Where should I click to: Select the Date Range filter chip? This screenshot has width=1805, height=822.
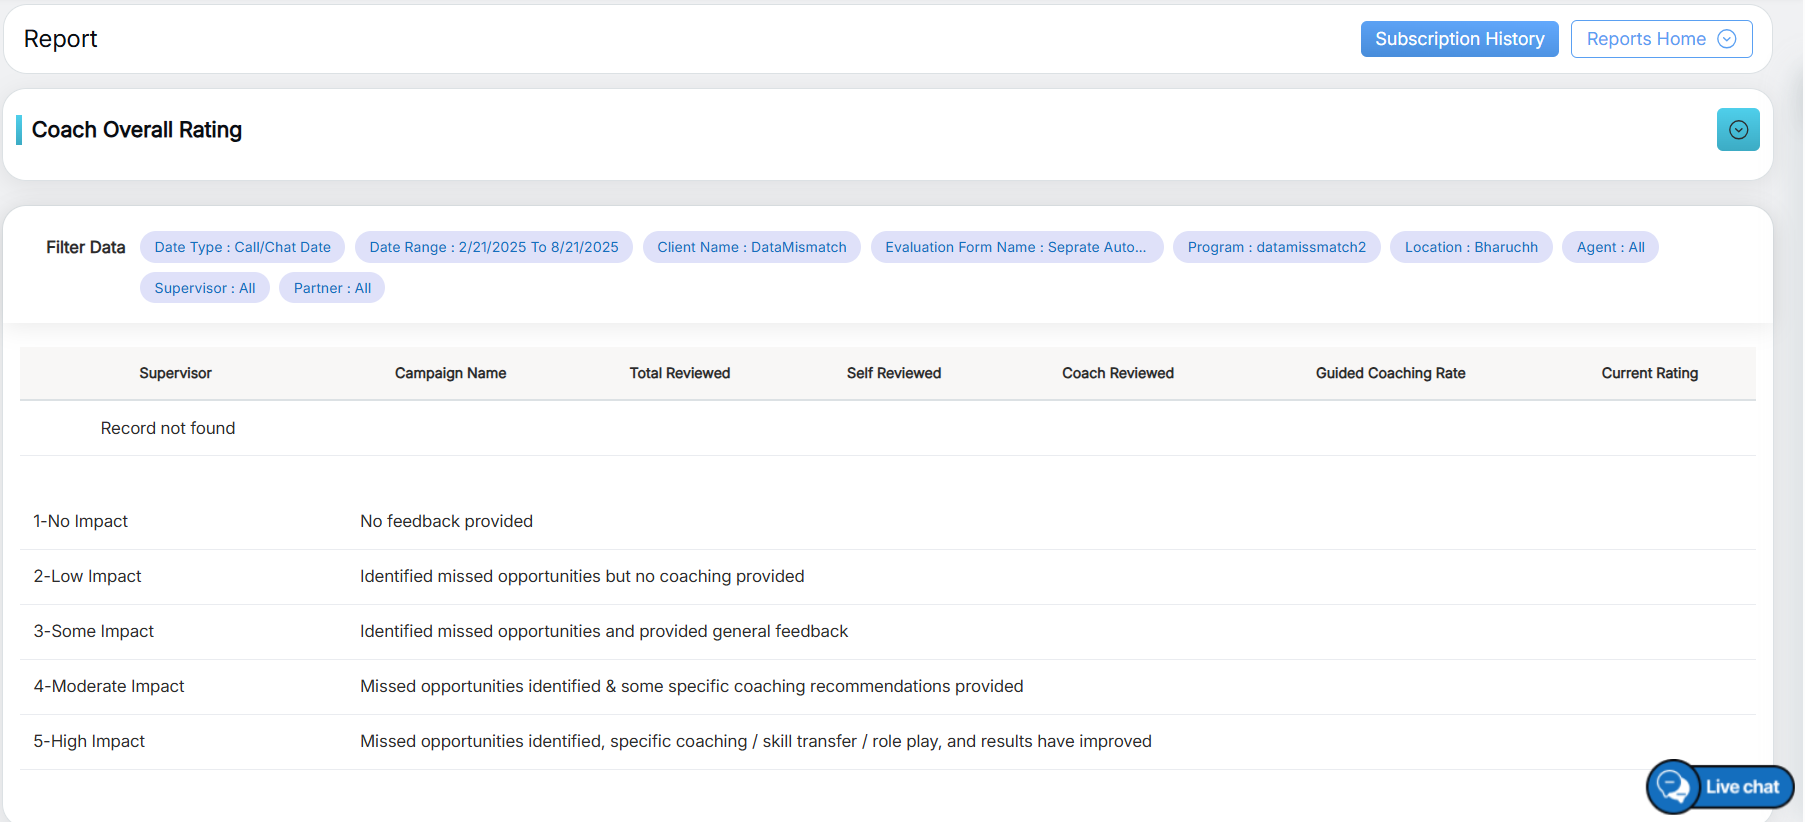493,247
